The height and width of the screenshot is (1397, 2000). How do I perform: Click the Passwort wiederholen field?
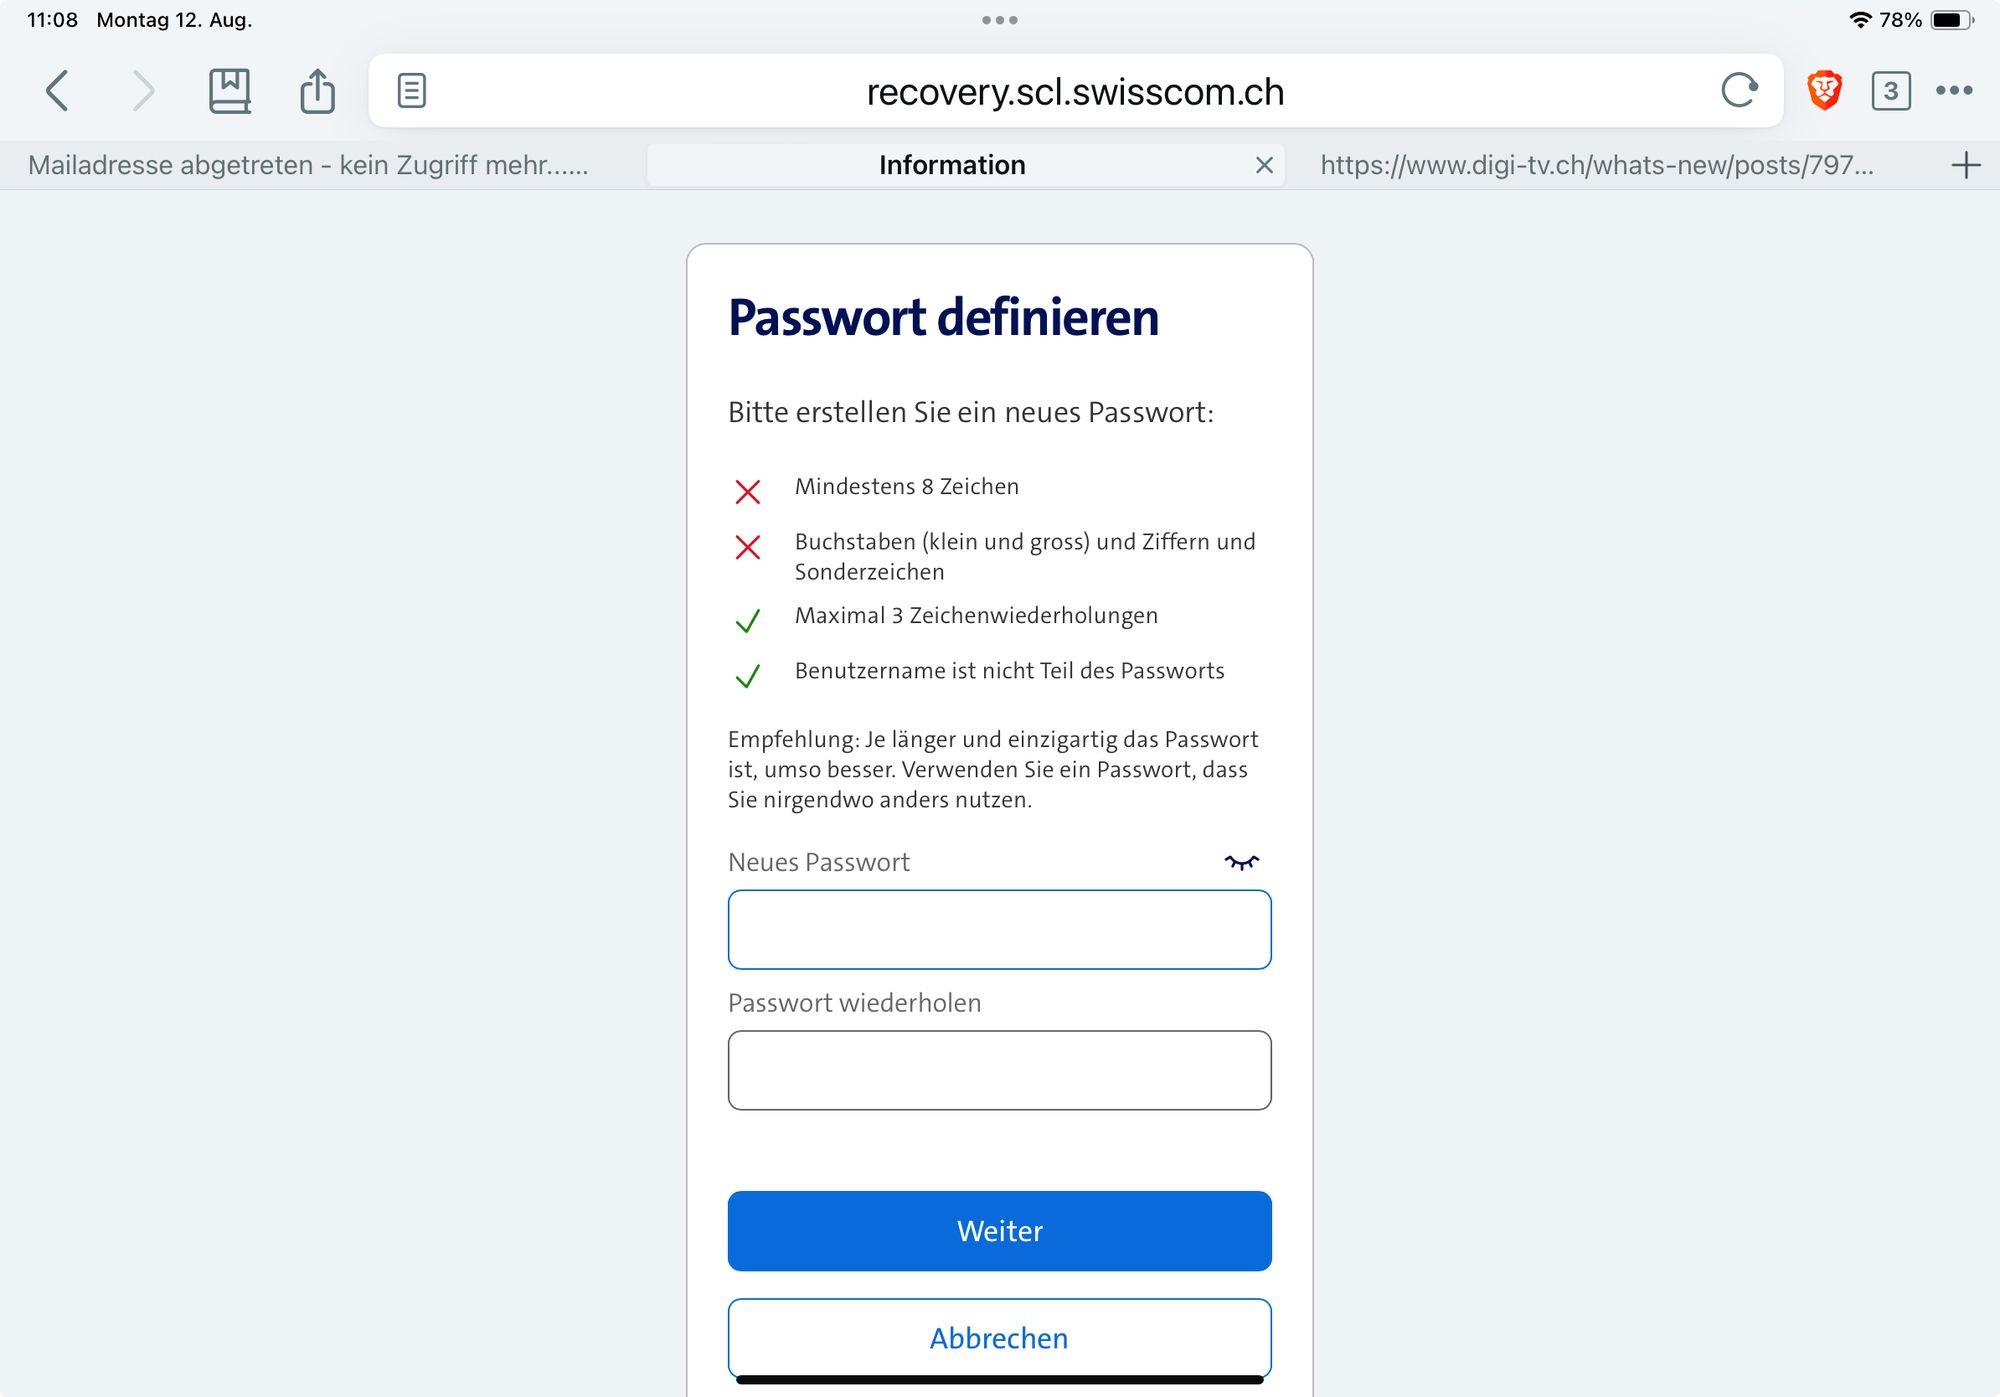click(999, 1070)
